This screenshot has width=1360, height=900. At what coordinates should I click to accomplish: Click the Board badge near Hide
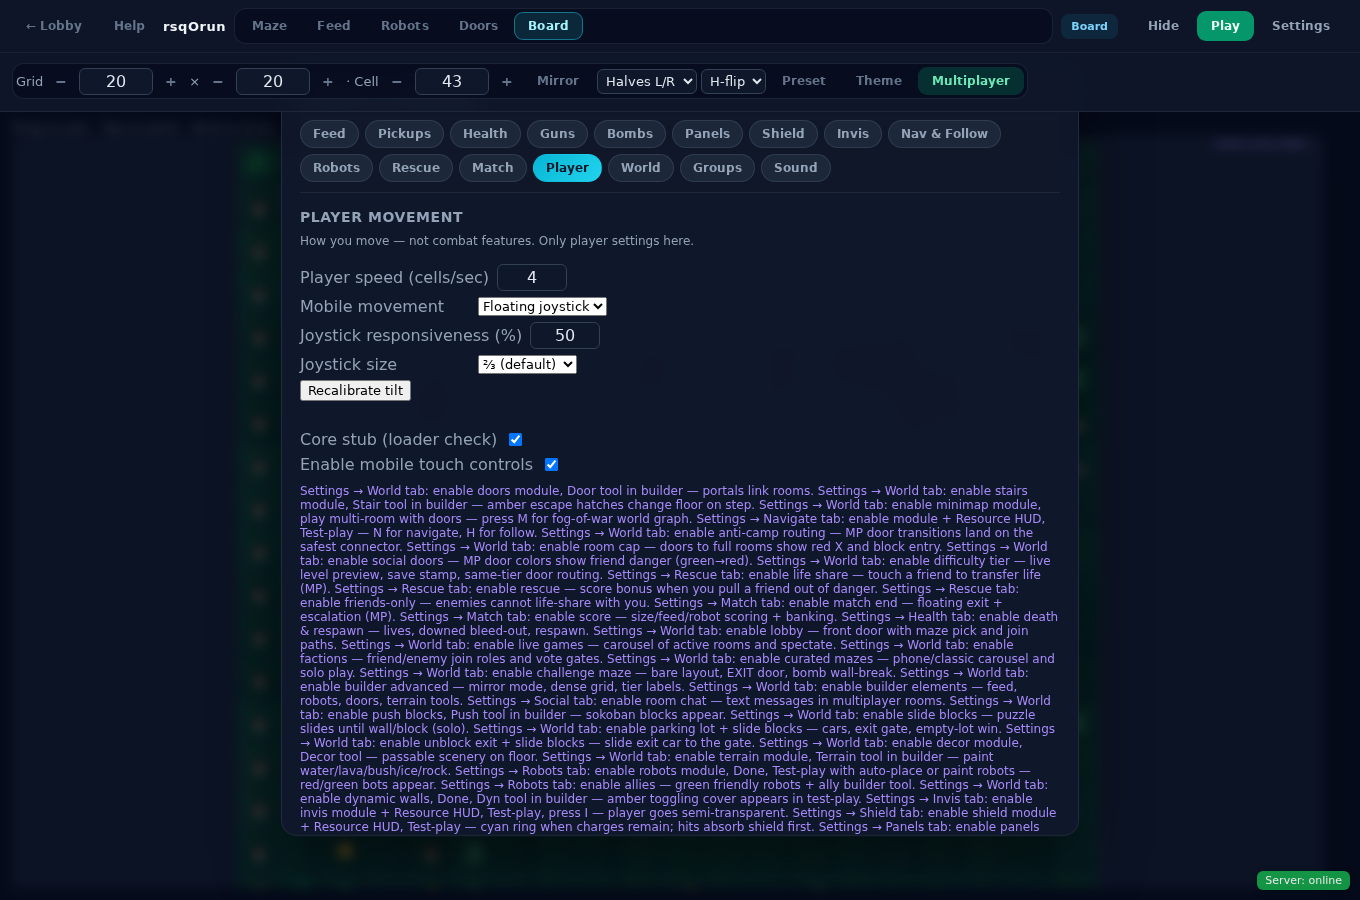coord(1089,26)
